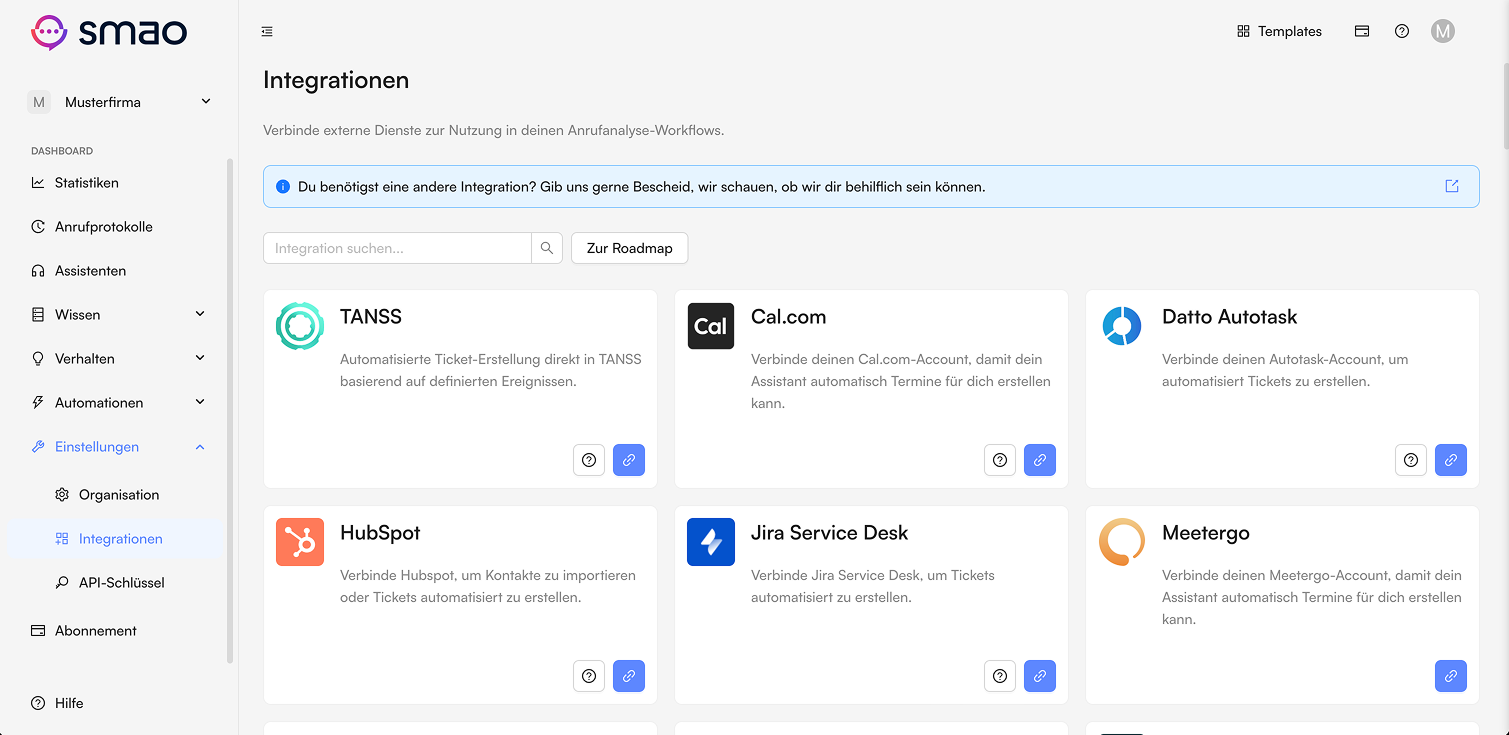This screenshot has height=735, width=1509.
Task: Connect Datto Autotask via link button
Action: (x=1451, y=460)
